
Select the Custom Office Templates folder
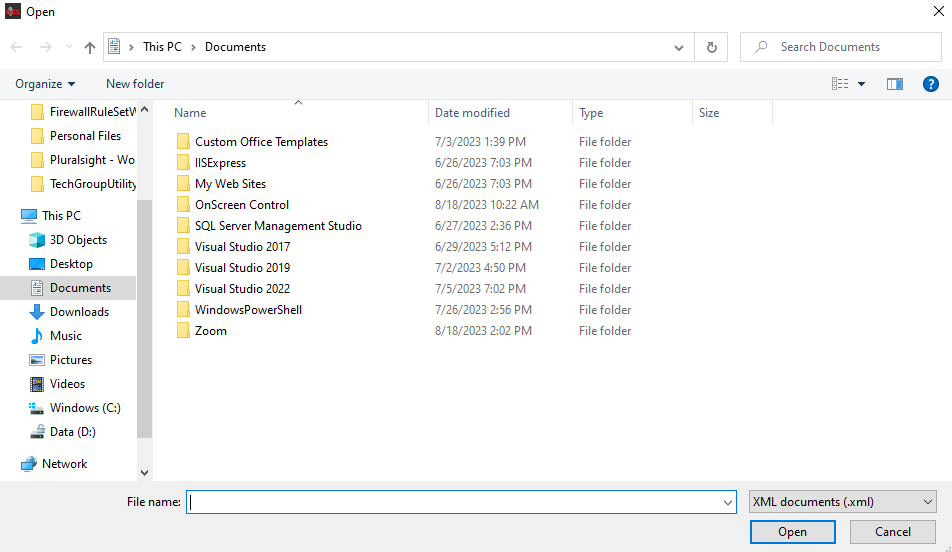(x=261, y=141)
